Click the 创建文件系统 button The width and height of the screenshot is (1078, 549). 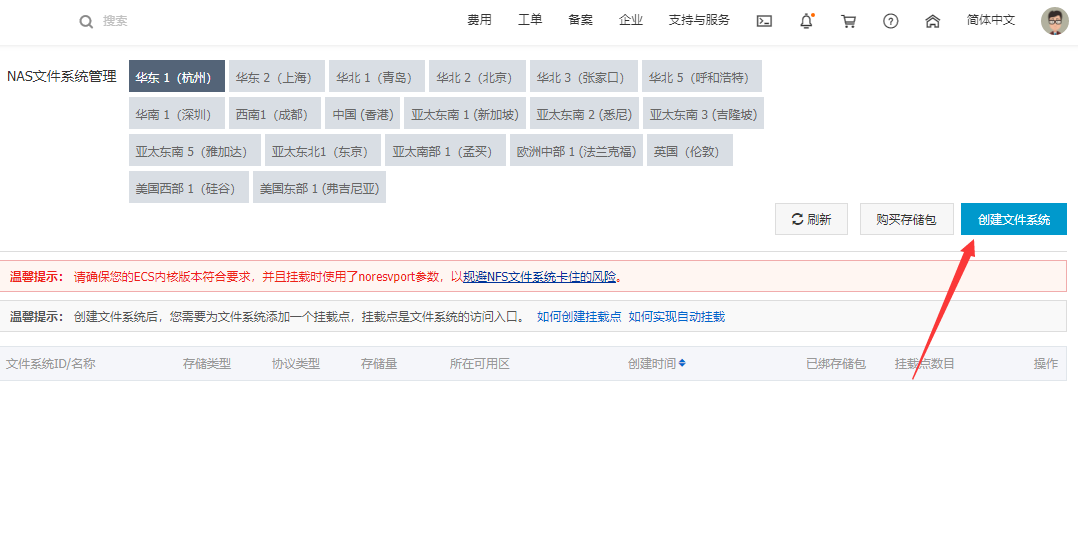pos(1014,219)
